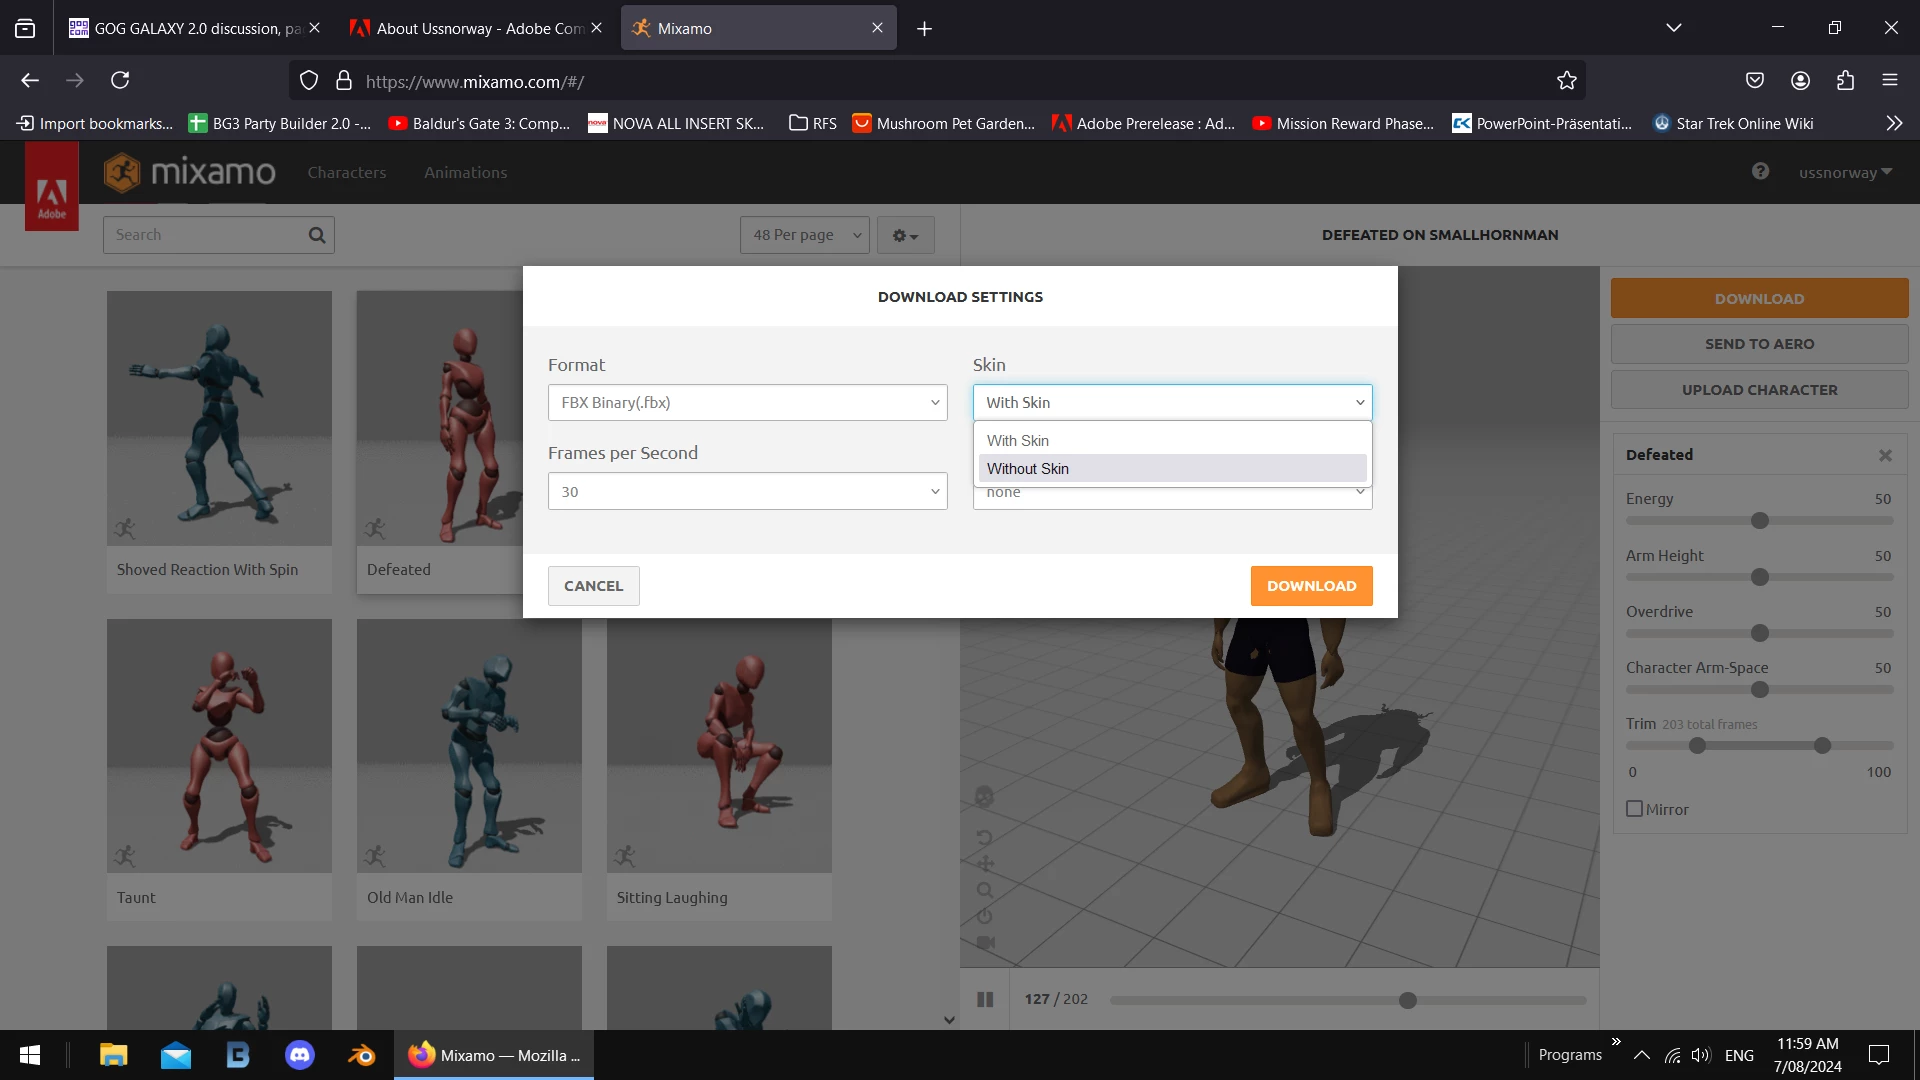Viewport: 1920px width, 1080px height.
Task: Enable the Mirror checkbox in the Defeated panel
Action: coord(1634,809)
